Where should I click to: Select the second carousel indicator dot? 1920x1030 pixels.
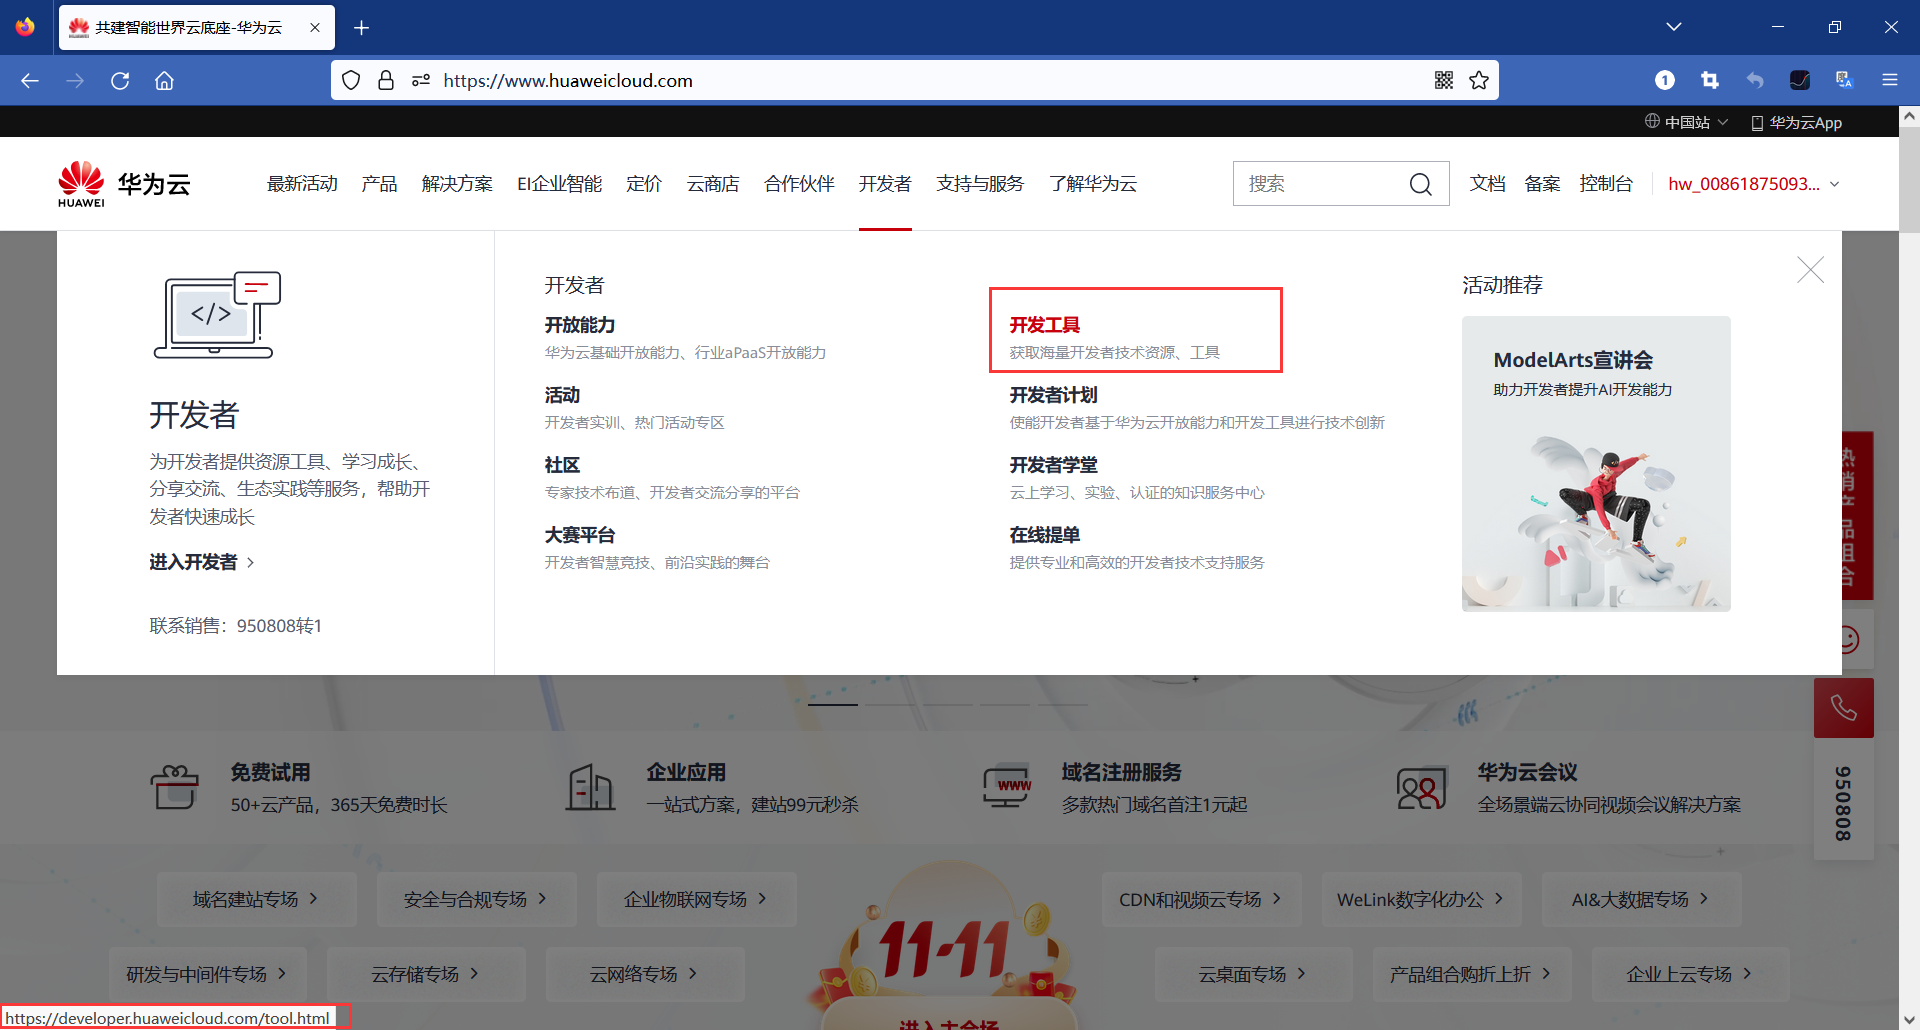(890, 703)
